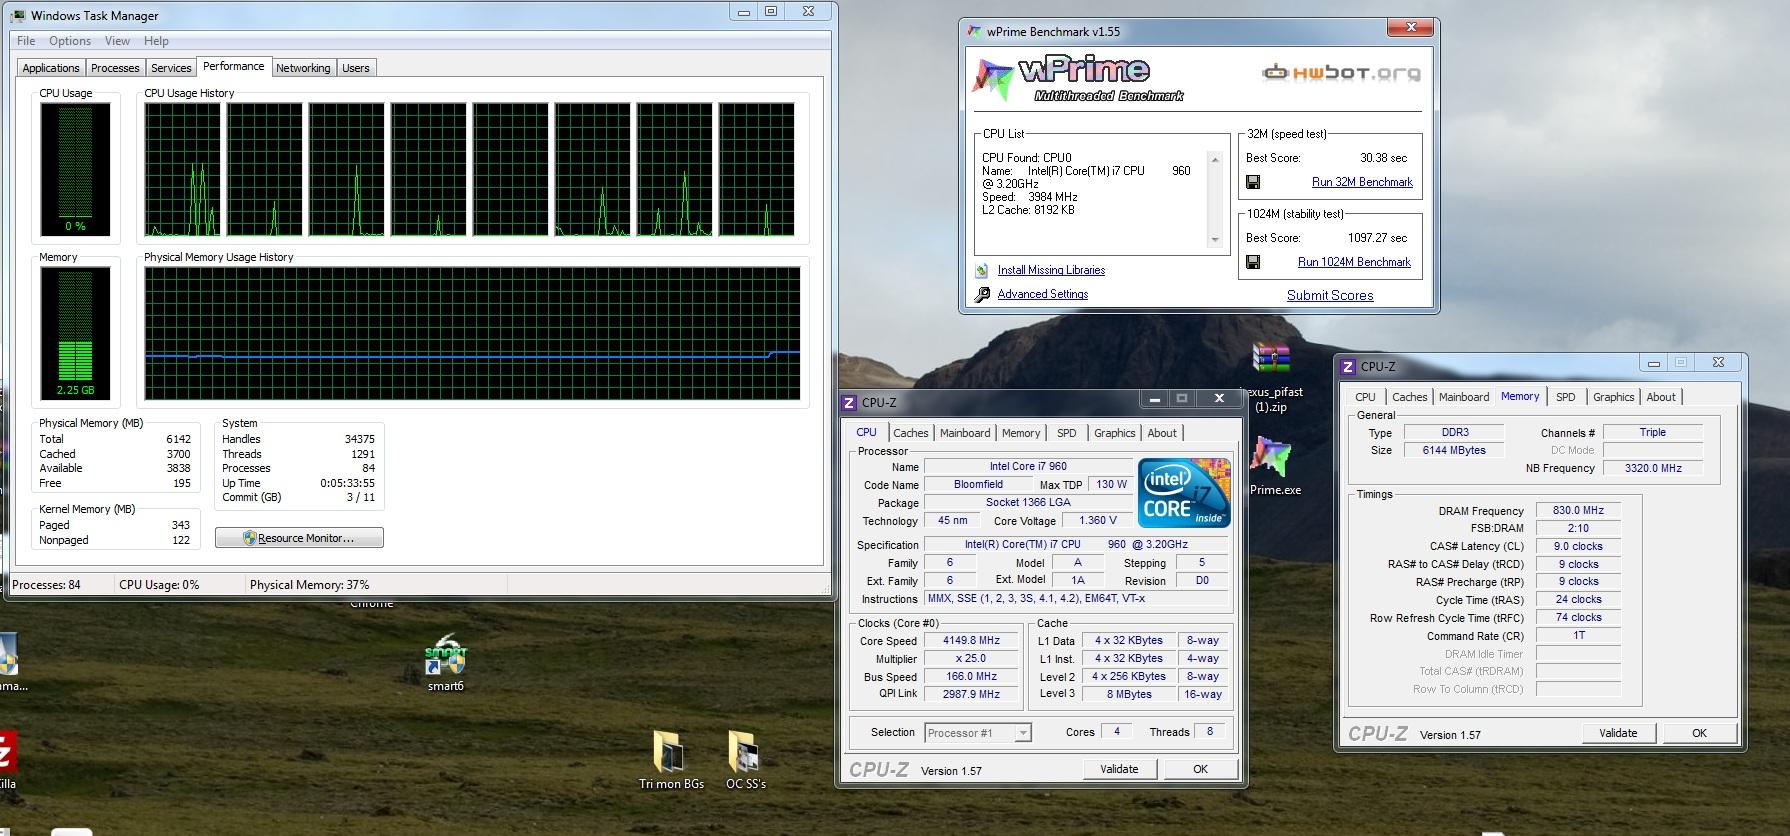Open the Selection Processor #1 dropdown
The width and height of the screenshot is (1790, 836).
coord(978,733)
